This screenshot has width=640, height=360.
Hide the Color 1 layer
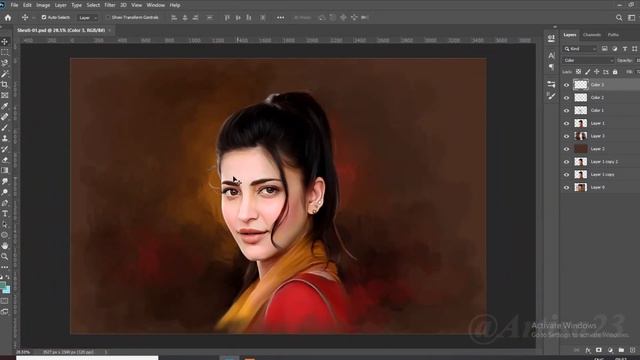pyautogui.click(x=567, y=111)
